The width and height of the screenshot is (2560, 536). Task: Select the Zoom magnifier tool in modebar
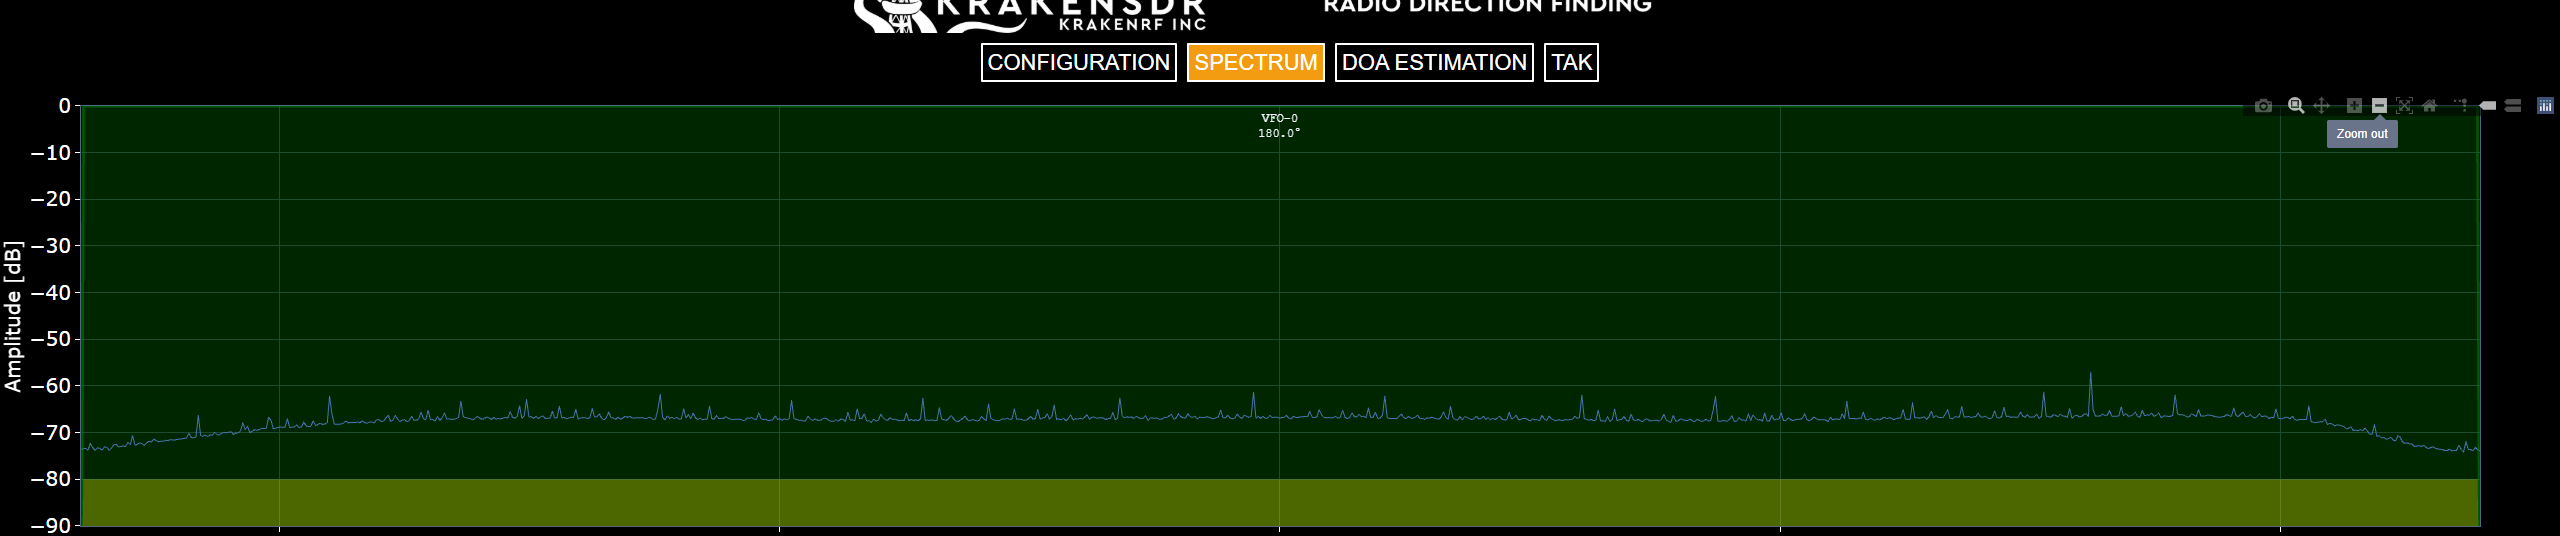click(x=2296, y=106)
